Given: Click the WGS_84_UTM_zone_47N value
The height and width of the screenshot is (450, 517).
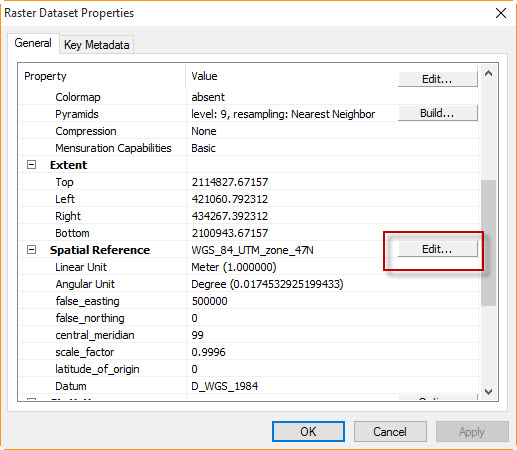Looking at the screenshot, I should [x=252, y=250].
